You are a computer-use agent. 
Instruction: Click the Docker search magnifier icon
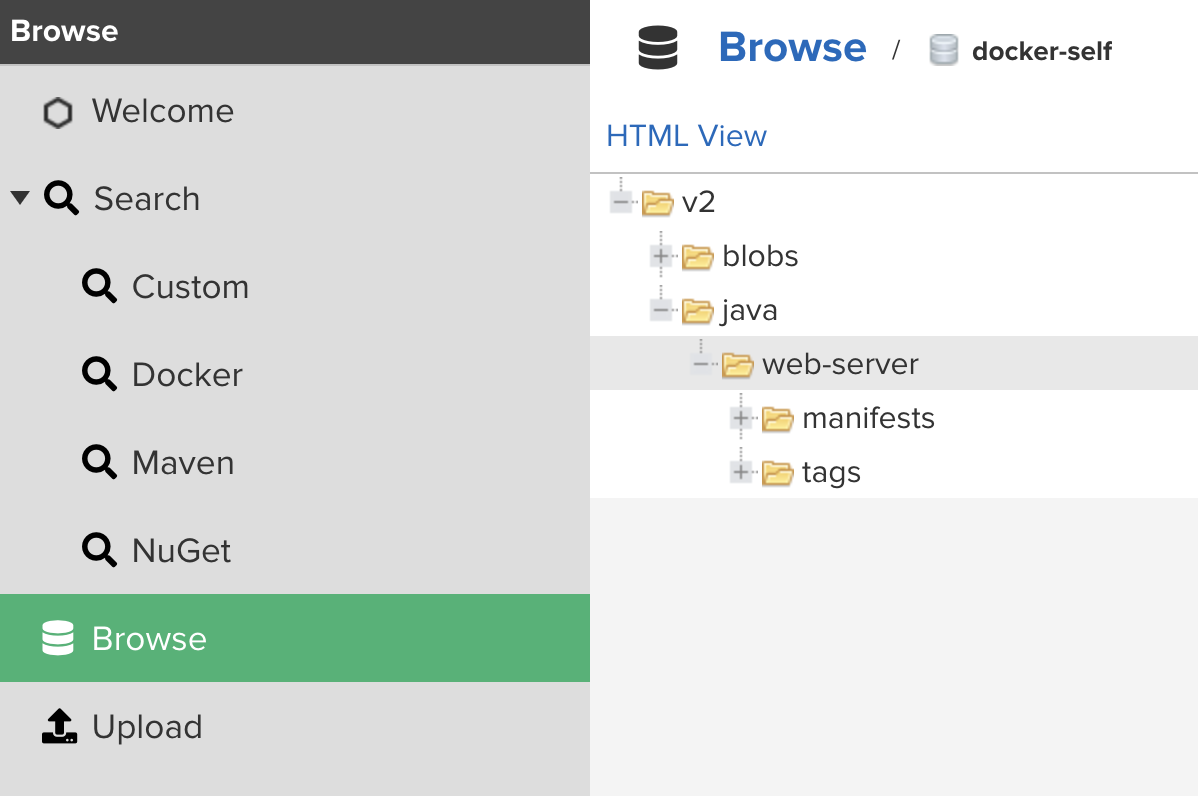(99, 374)
